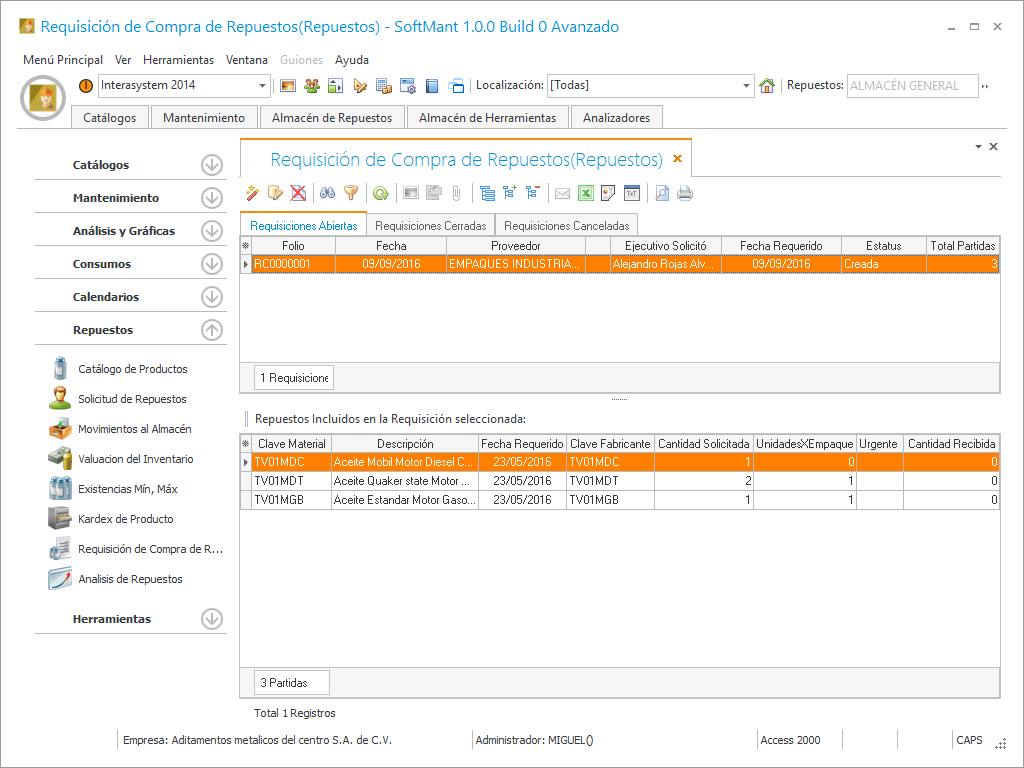Image resolution: width=1024 pixels, height=768 pixels.
Task: Close the Requisición de Compra document tab
Action: tap(677, 159)
